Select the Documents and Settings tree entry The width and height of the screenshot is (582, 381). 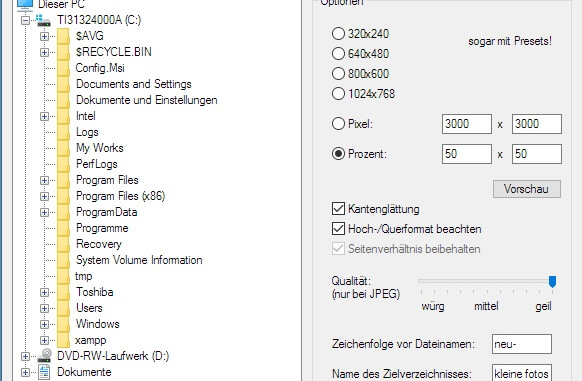click(x=134, y=84)
